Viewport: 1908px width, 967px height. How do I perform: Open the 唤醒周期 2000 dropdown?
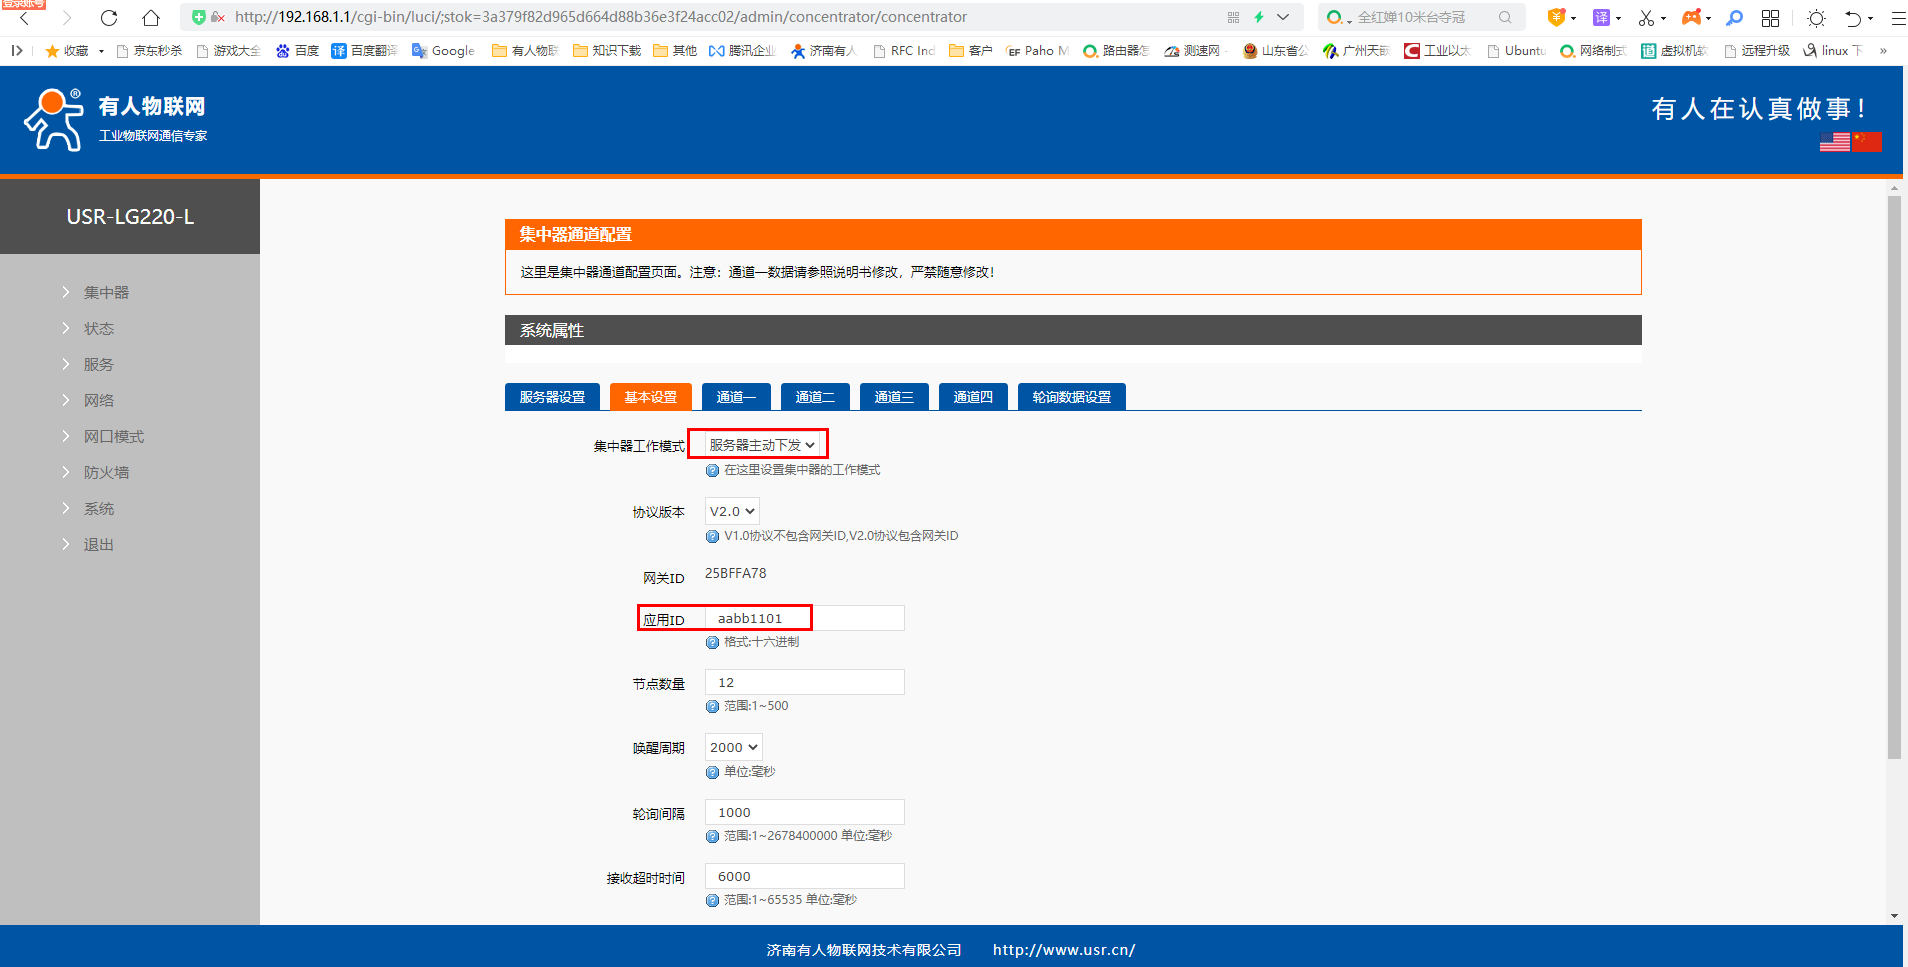click(x=734, y=748)
